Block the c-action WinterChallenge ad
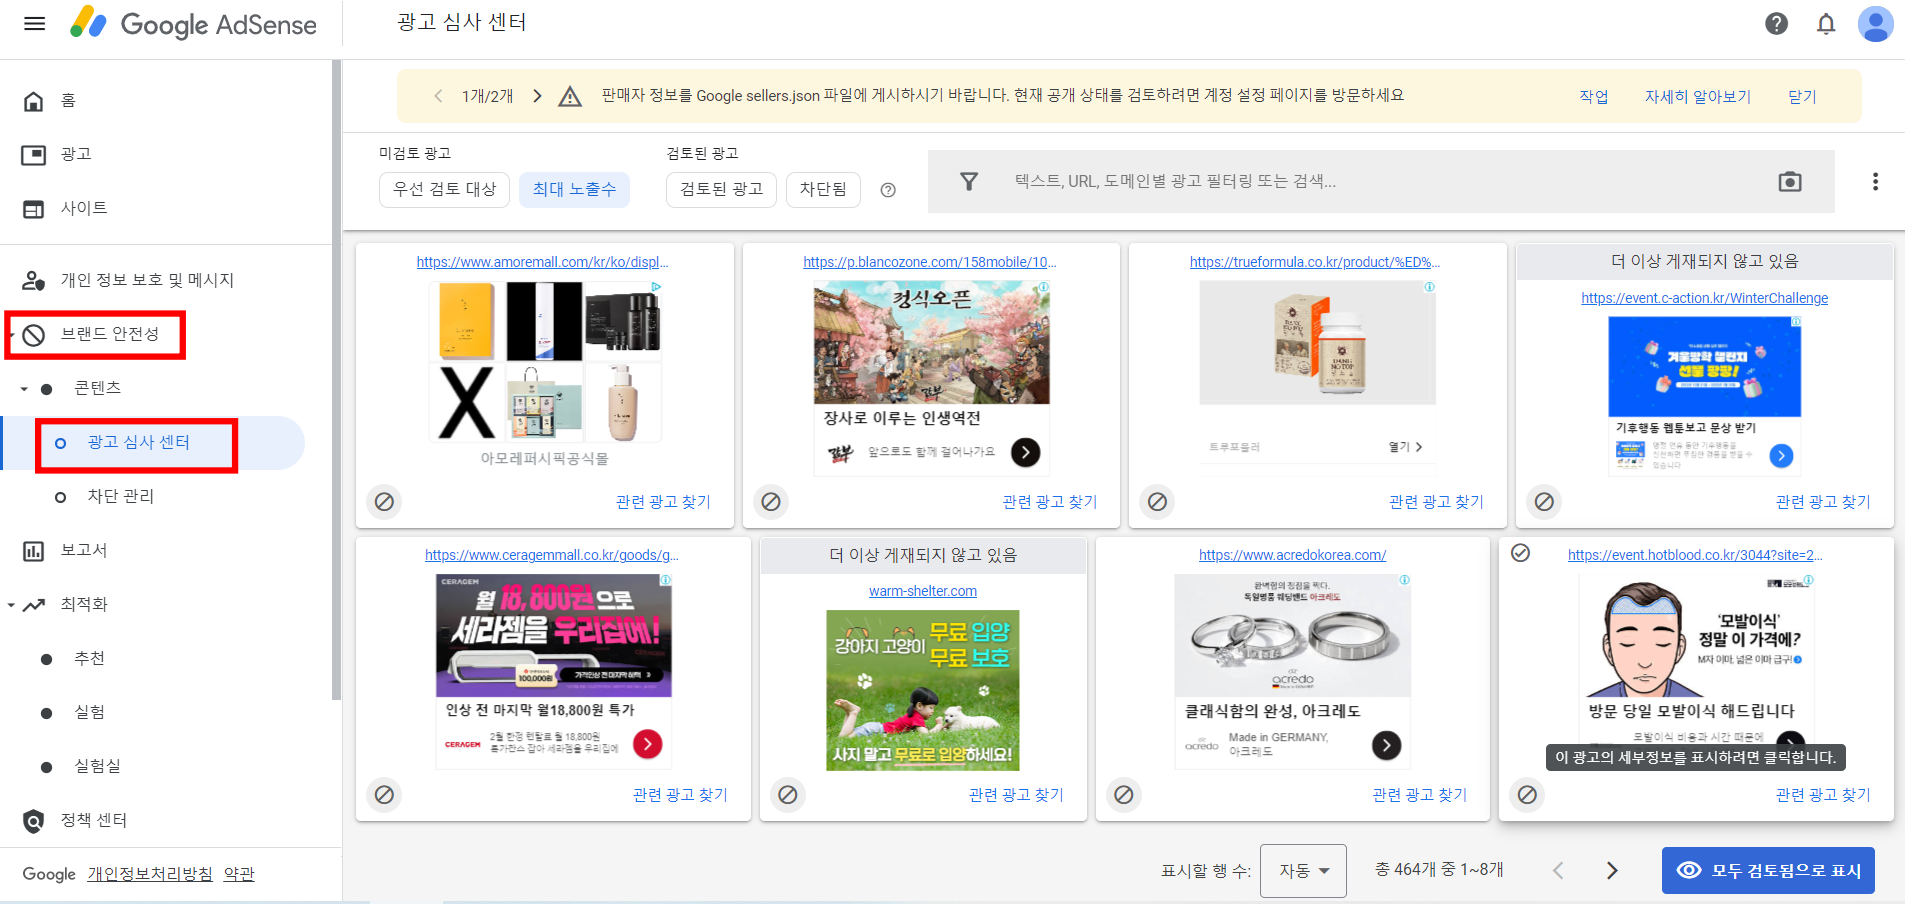 1544,501
